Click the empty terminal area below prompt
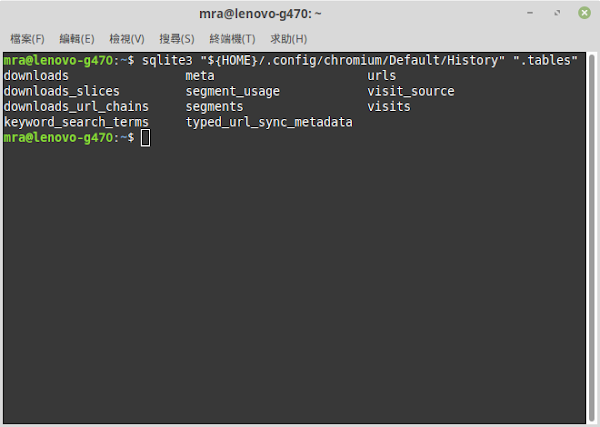Screen dimensions: 600x427 point(295,283)
